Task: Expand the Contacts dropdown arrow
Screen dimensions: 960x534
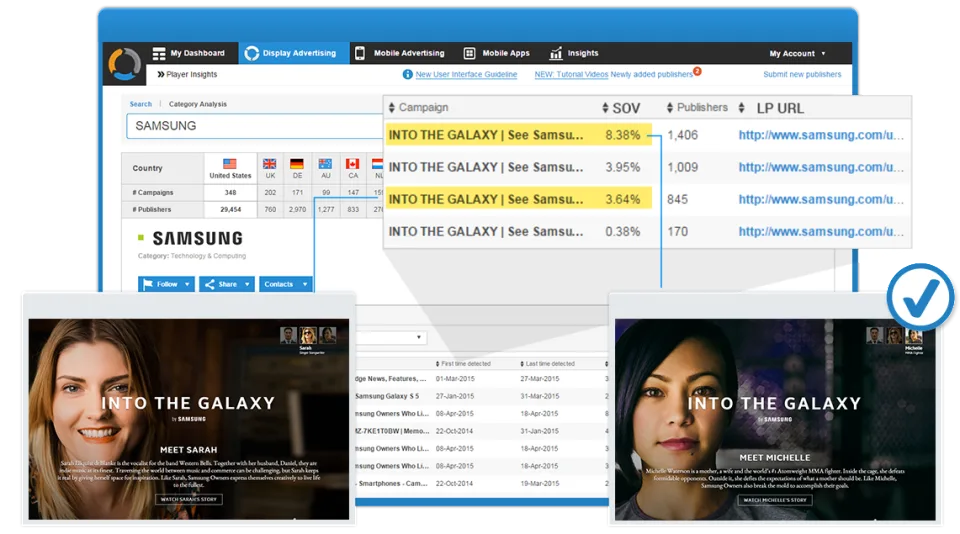Action: (305, 284)
